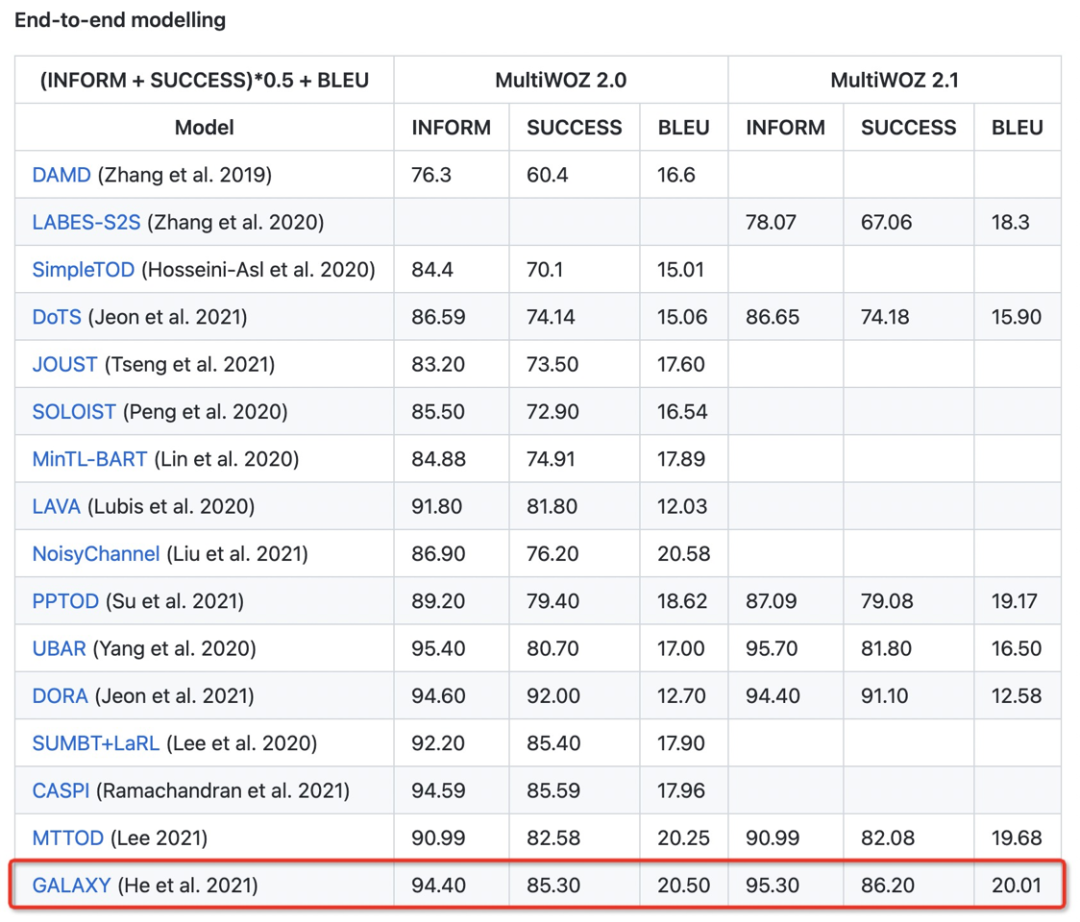Open the DAMD model link

tap(61, 175)
